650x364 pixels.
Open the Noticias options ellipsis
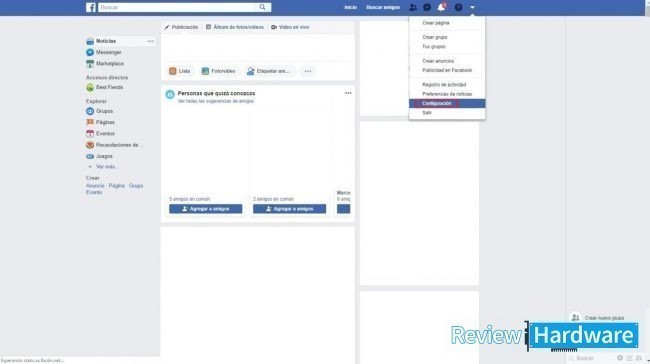point(150,41)
